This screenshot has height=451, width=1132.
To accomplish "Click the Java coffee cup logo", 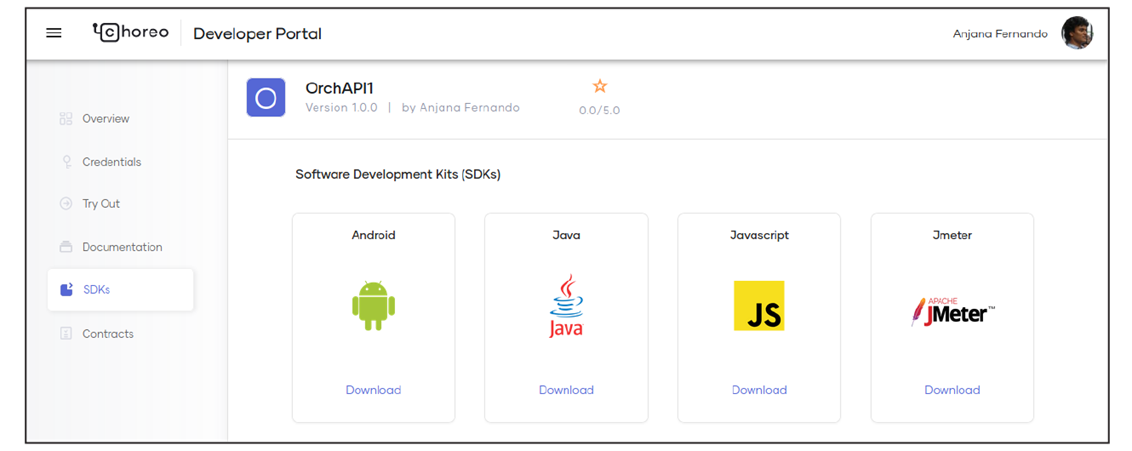I will tap(566, 305).
